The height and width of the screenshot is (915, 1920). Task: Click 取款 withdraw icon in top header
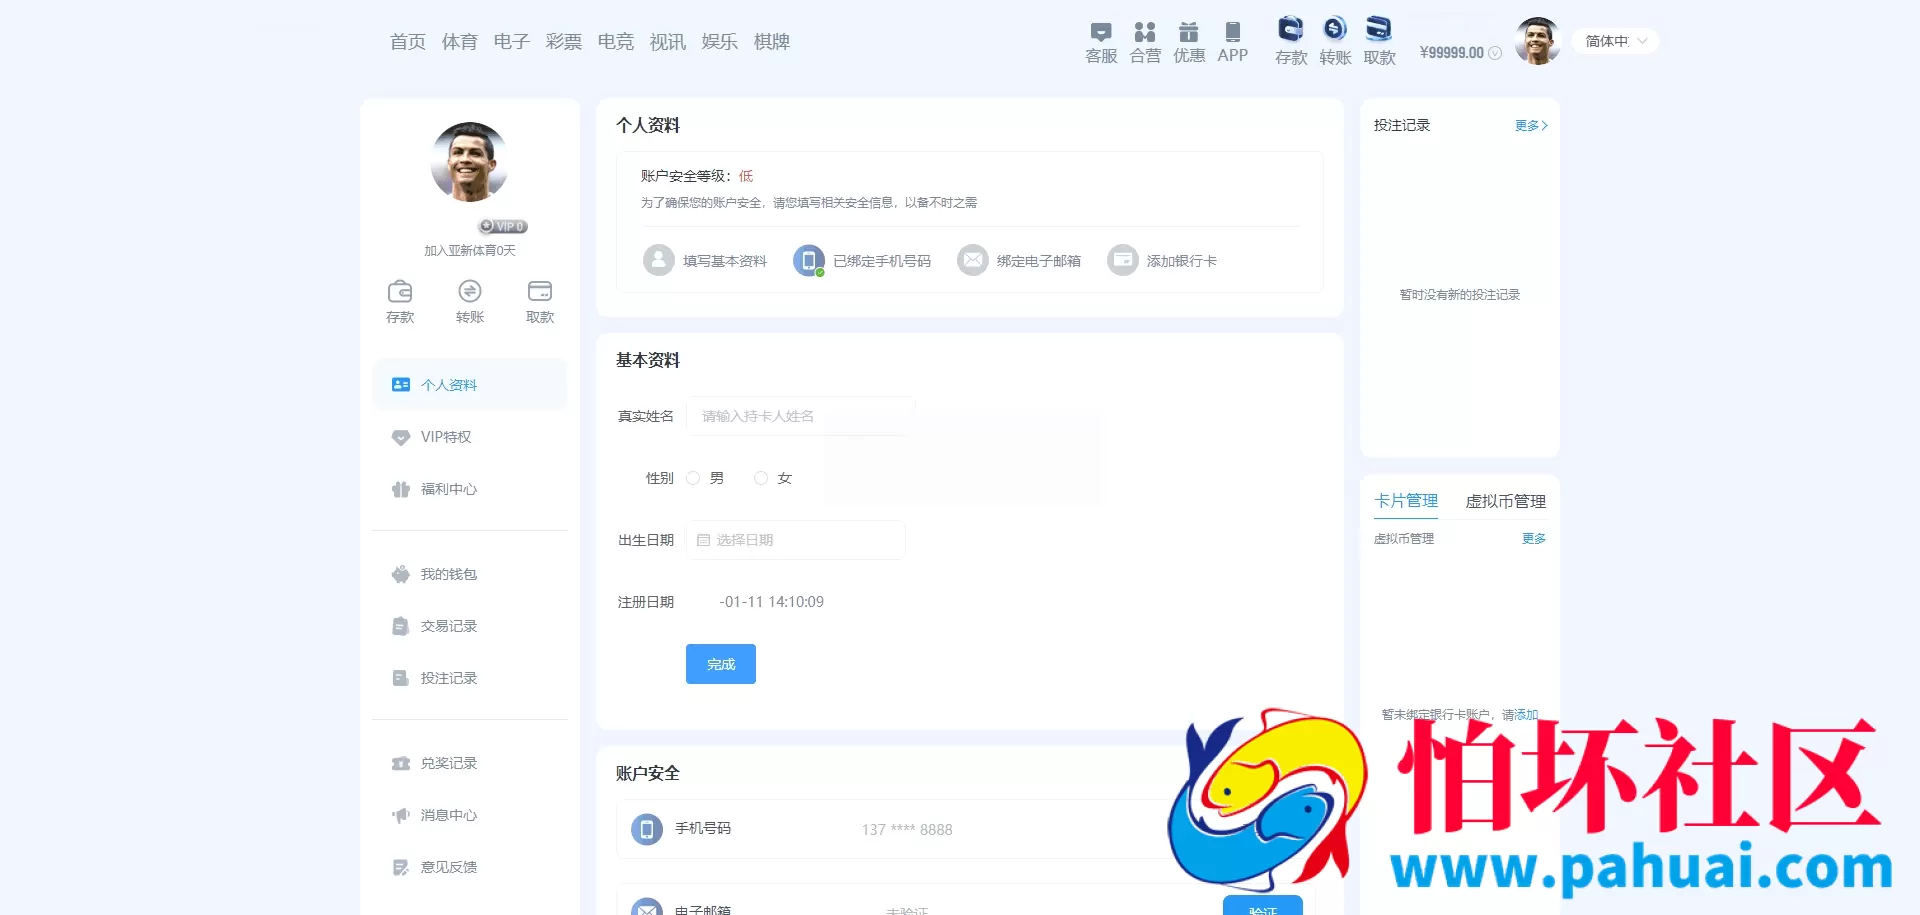[1379, 29]
